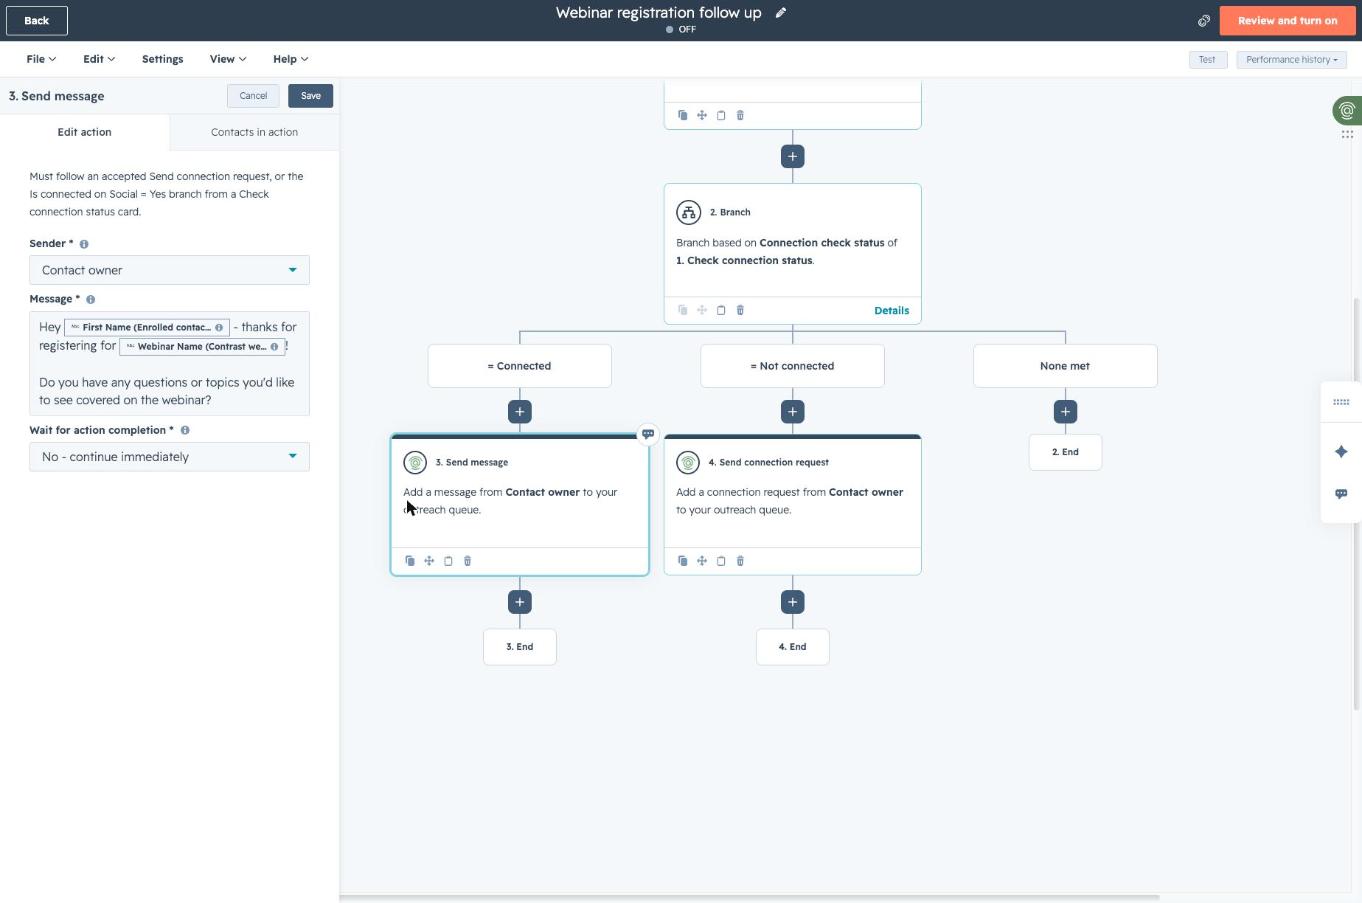
Task: Click info icon next to Message label
Action: [x=91, y=299]
